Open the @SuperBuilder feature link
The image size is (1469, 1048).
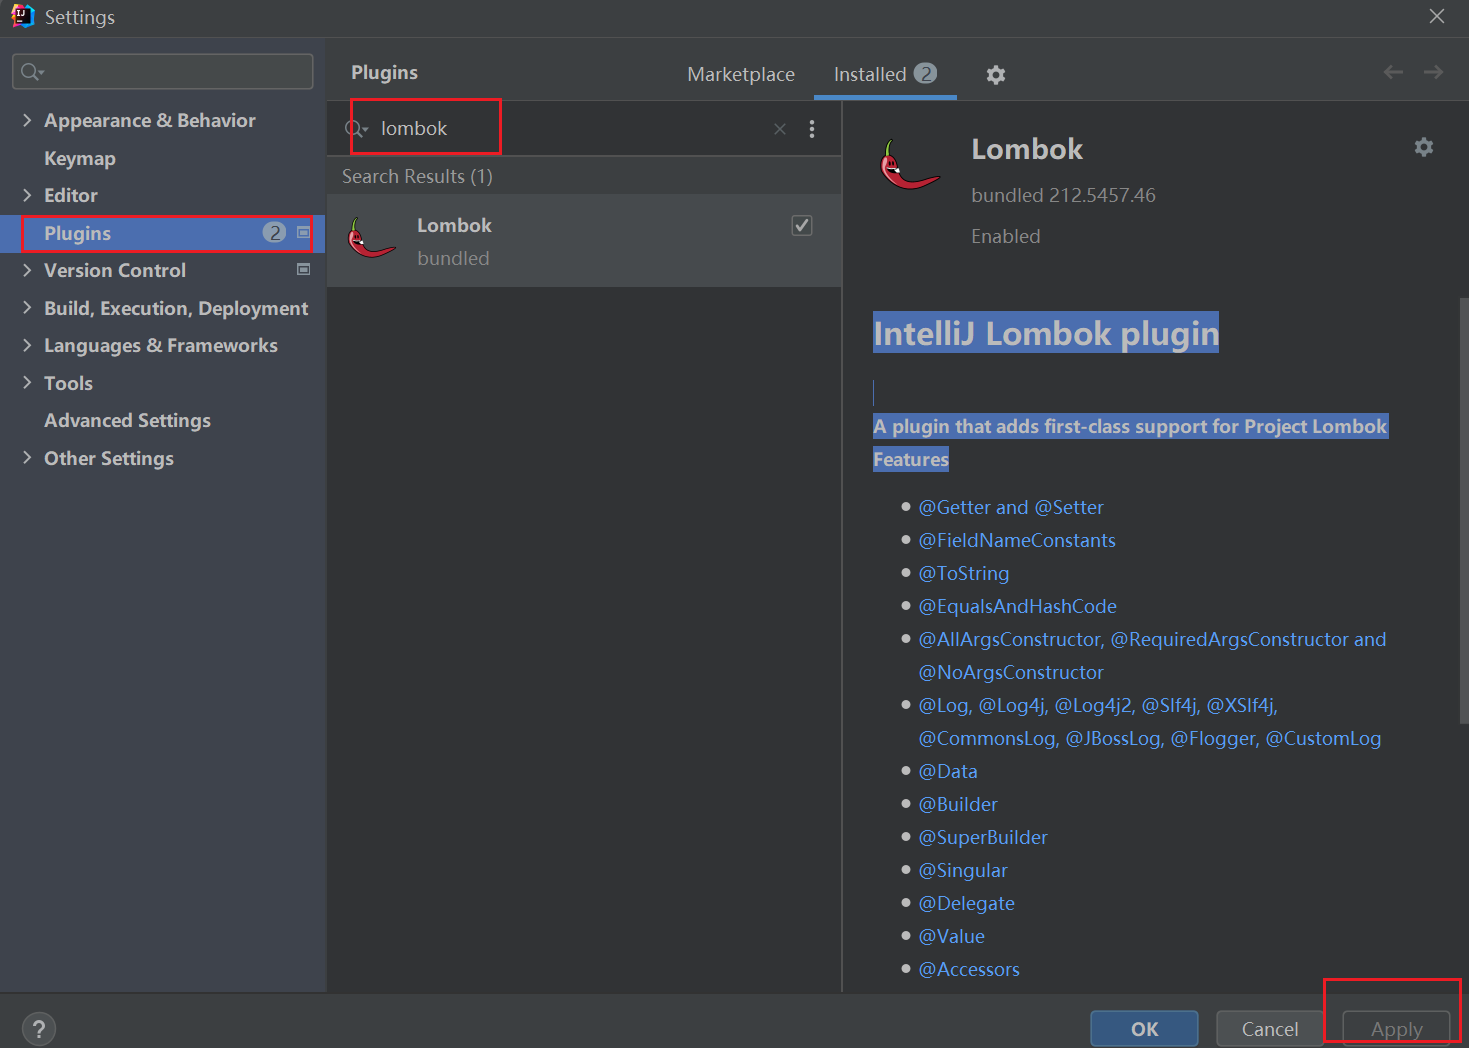point(983,837)
